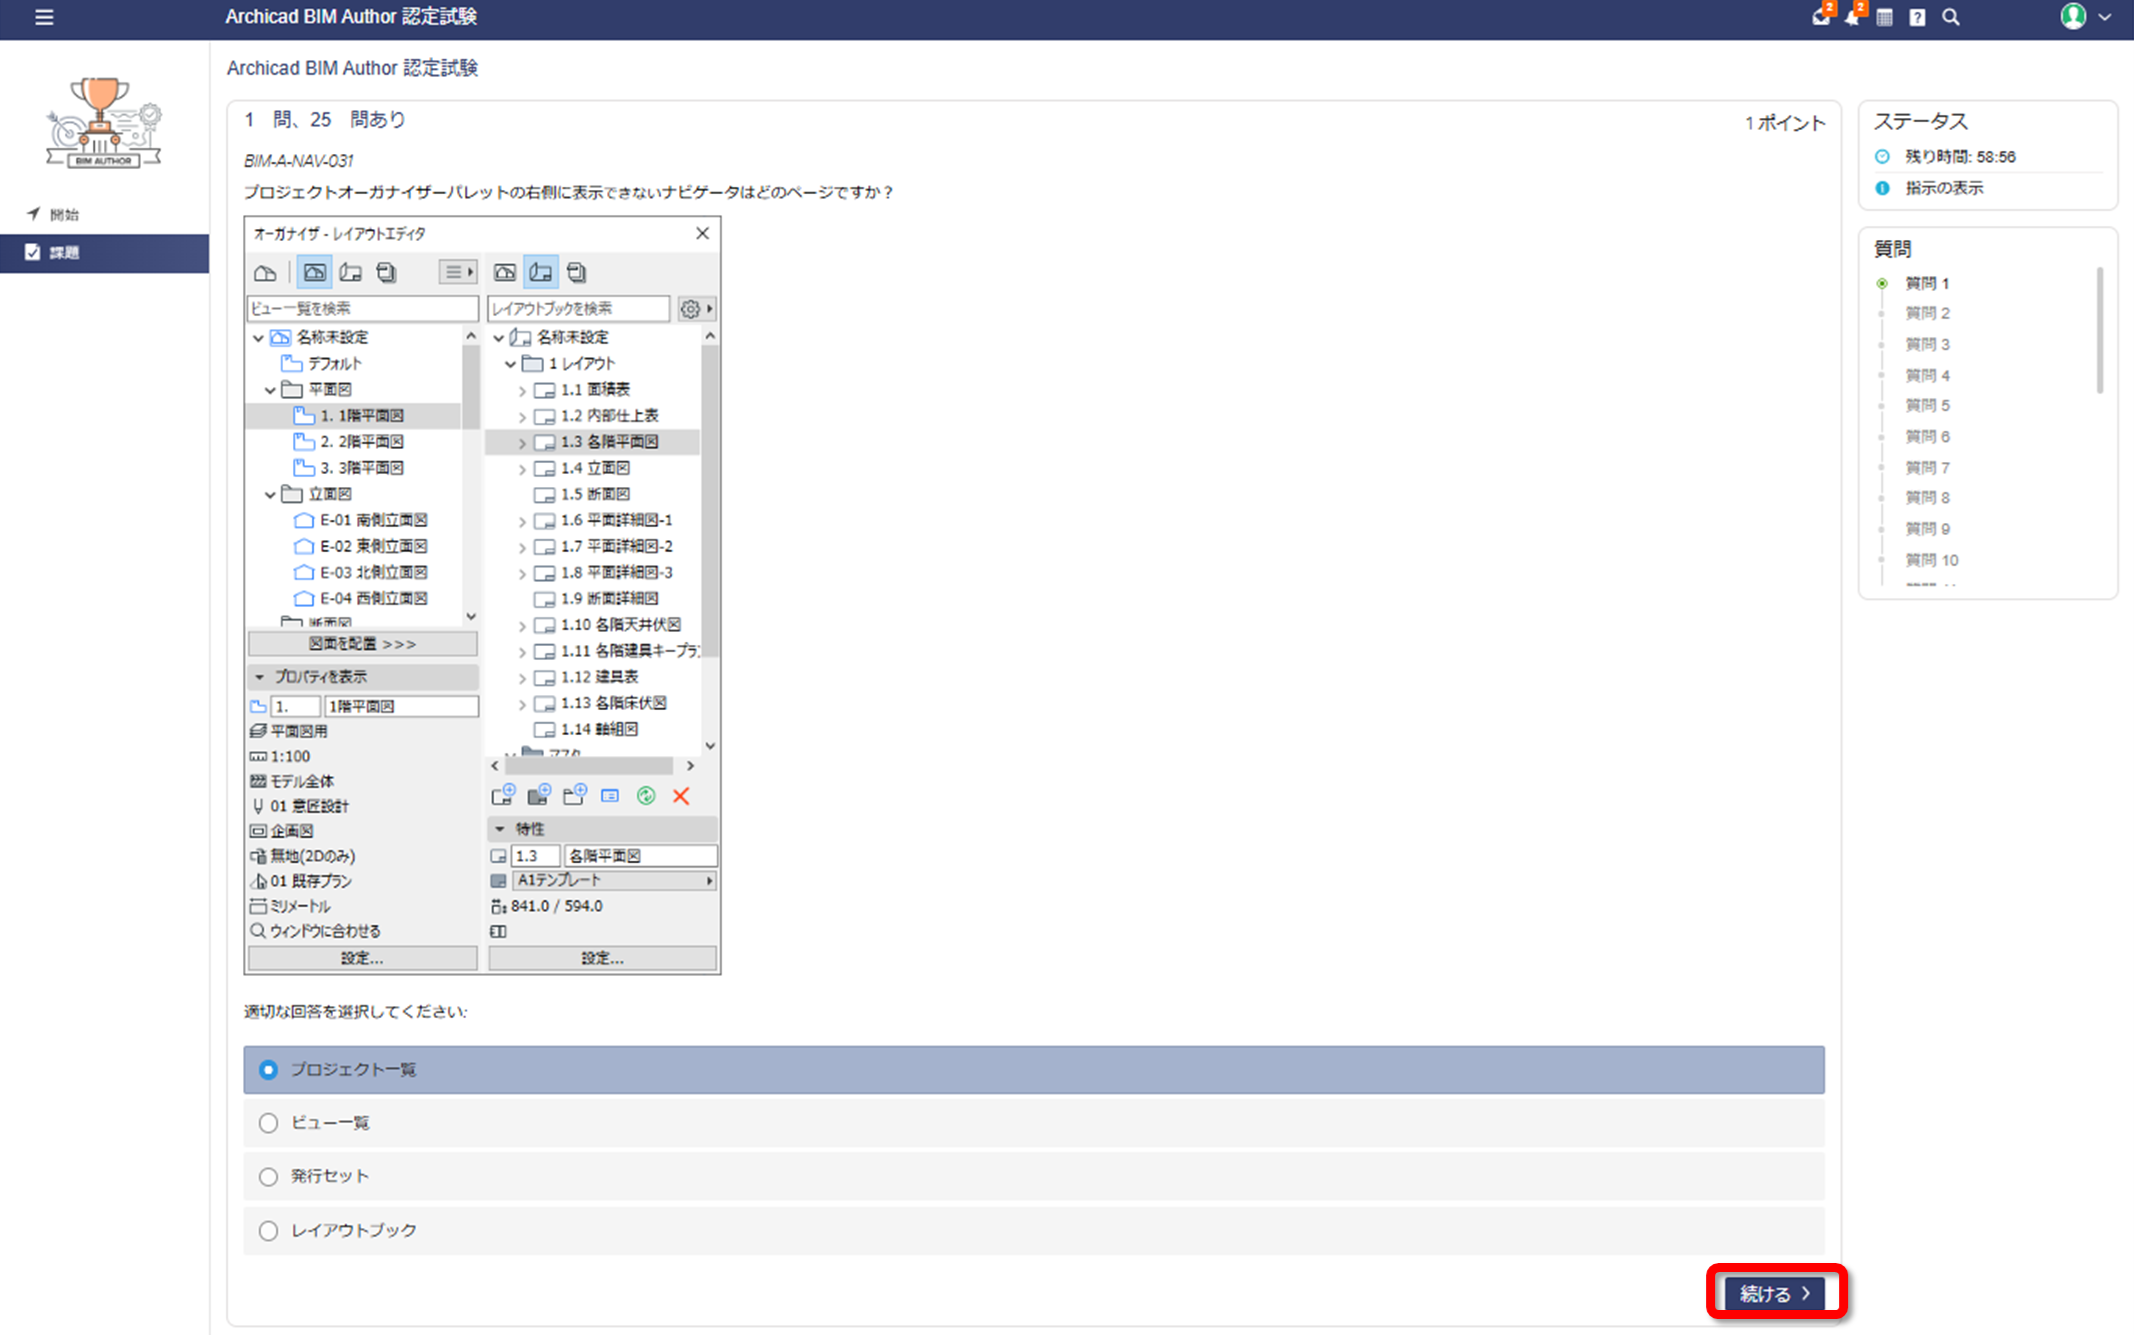The image size is (2134, 1335).
Task: Open the hamburger menu in the header
Action: pyautogui.click(x=44, y=17)
